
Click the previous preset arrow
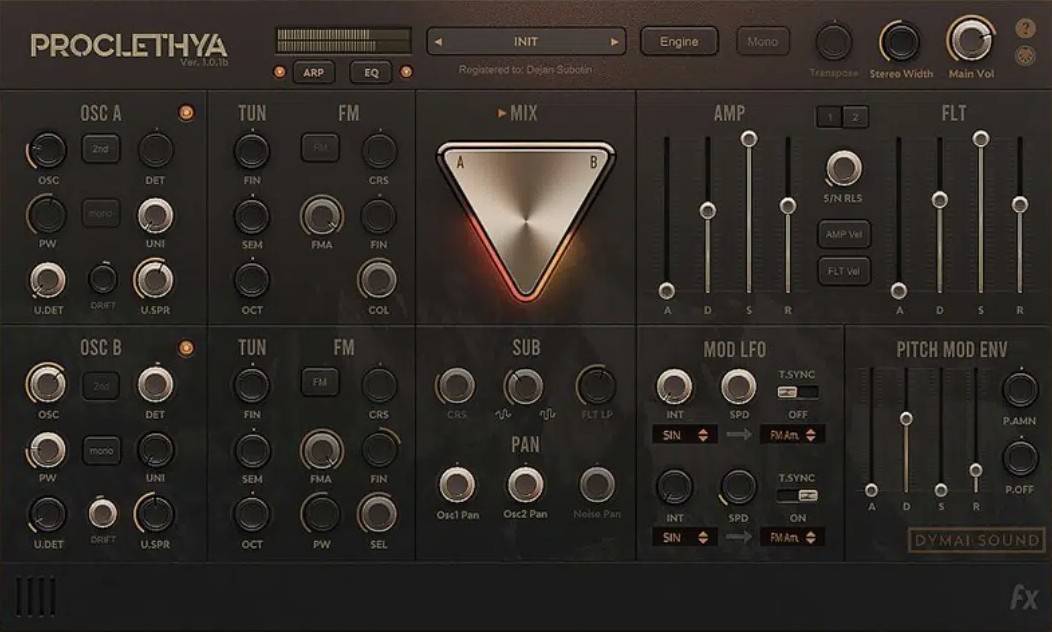pyautogui.click(x=437, y=42)
